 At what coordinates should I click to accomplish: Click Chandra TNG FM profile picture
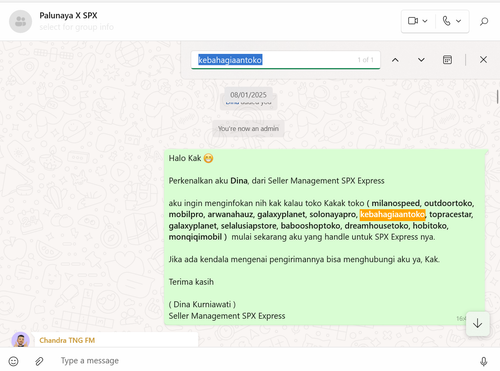[20, 340]
